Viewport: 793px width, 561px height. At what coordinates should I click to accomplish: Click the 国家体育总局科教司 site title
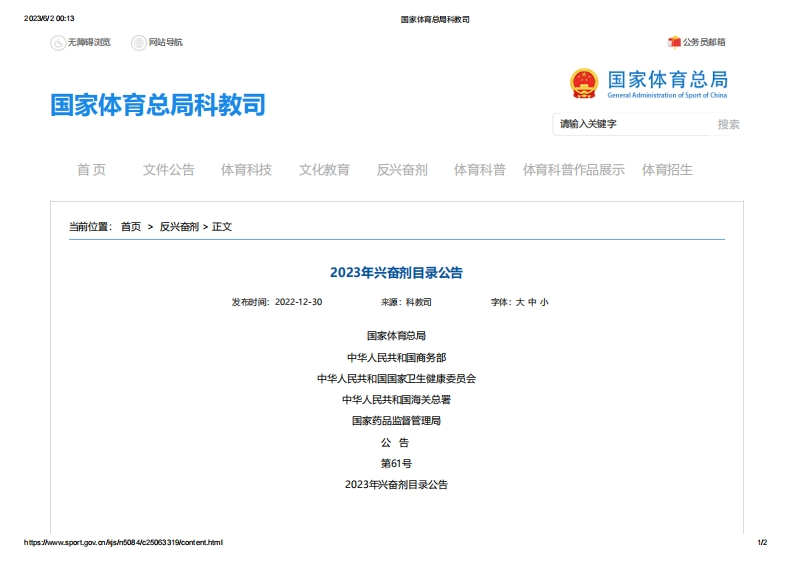pyautogui.click(x=158, y=105)
